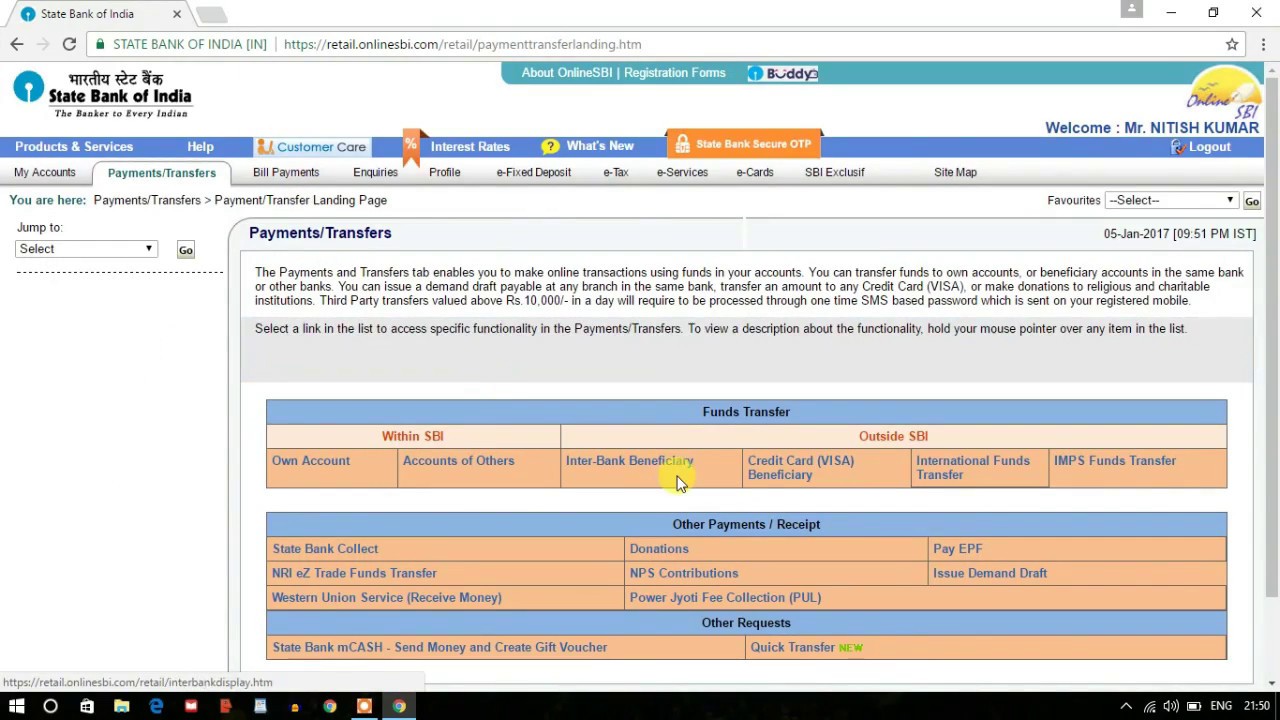Image resolution: width=1280 pixels, height=720 pixels.
Task: Click the Cortana search circle in taskbar
Action: coord(50,706)
